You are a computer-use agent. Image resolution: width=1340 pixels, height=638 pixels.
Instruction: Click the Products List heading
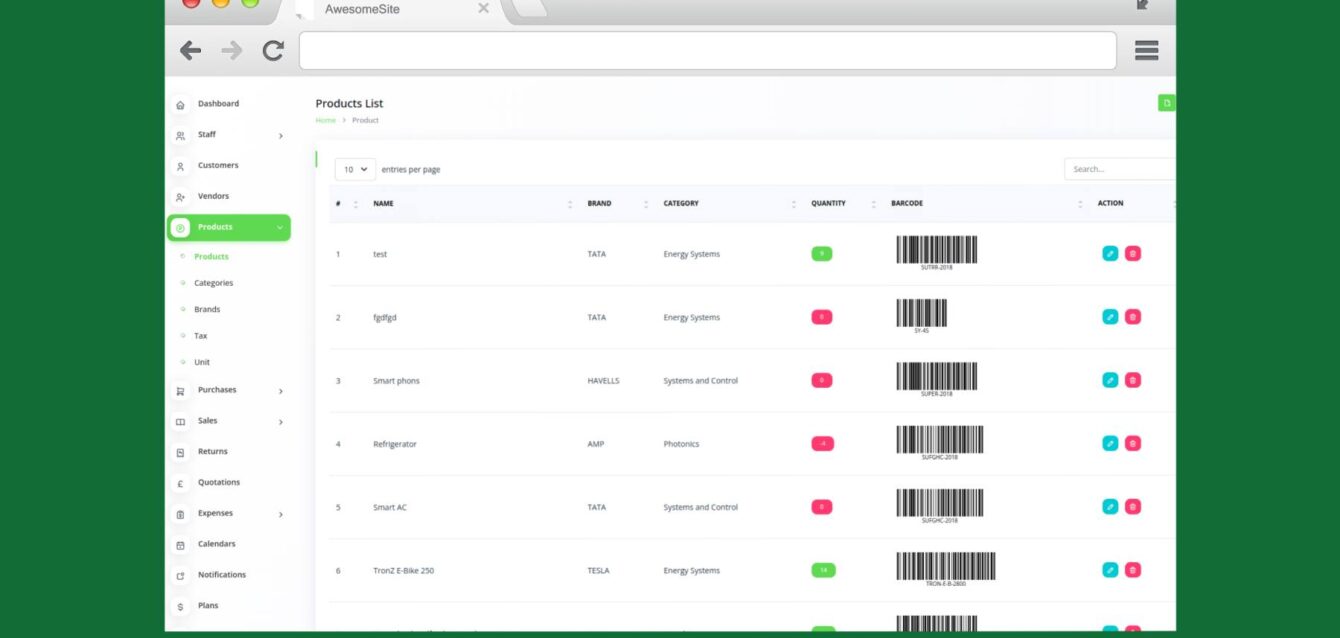tap(349, 103)
